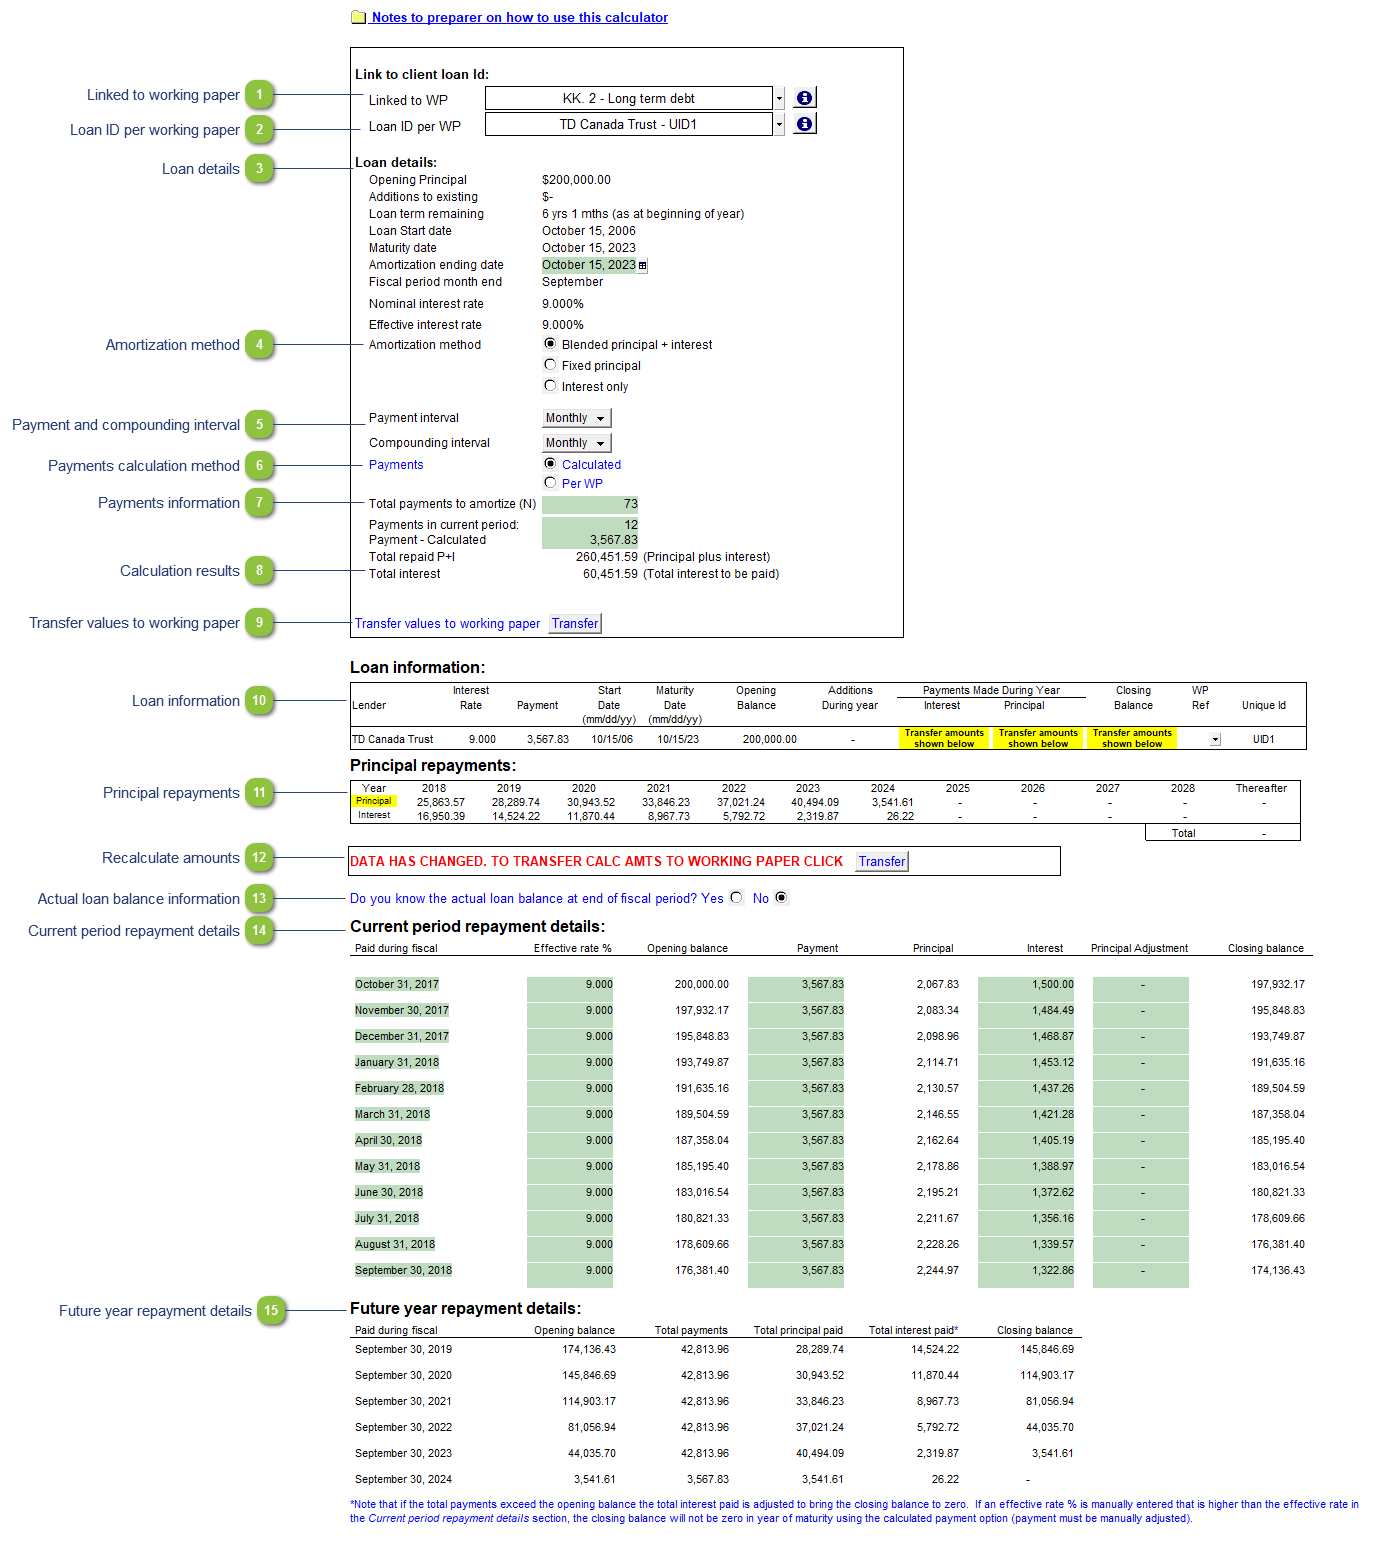Open the Compounding interval dropdown
Viewport: 1386px width, 1548px height.
tap(600, 444)
